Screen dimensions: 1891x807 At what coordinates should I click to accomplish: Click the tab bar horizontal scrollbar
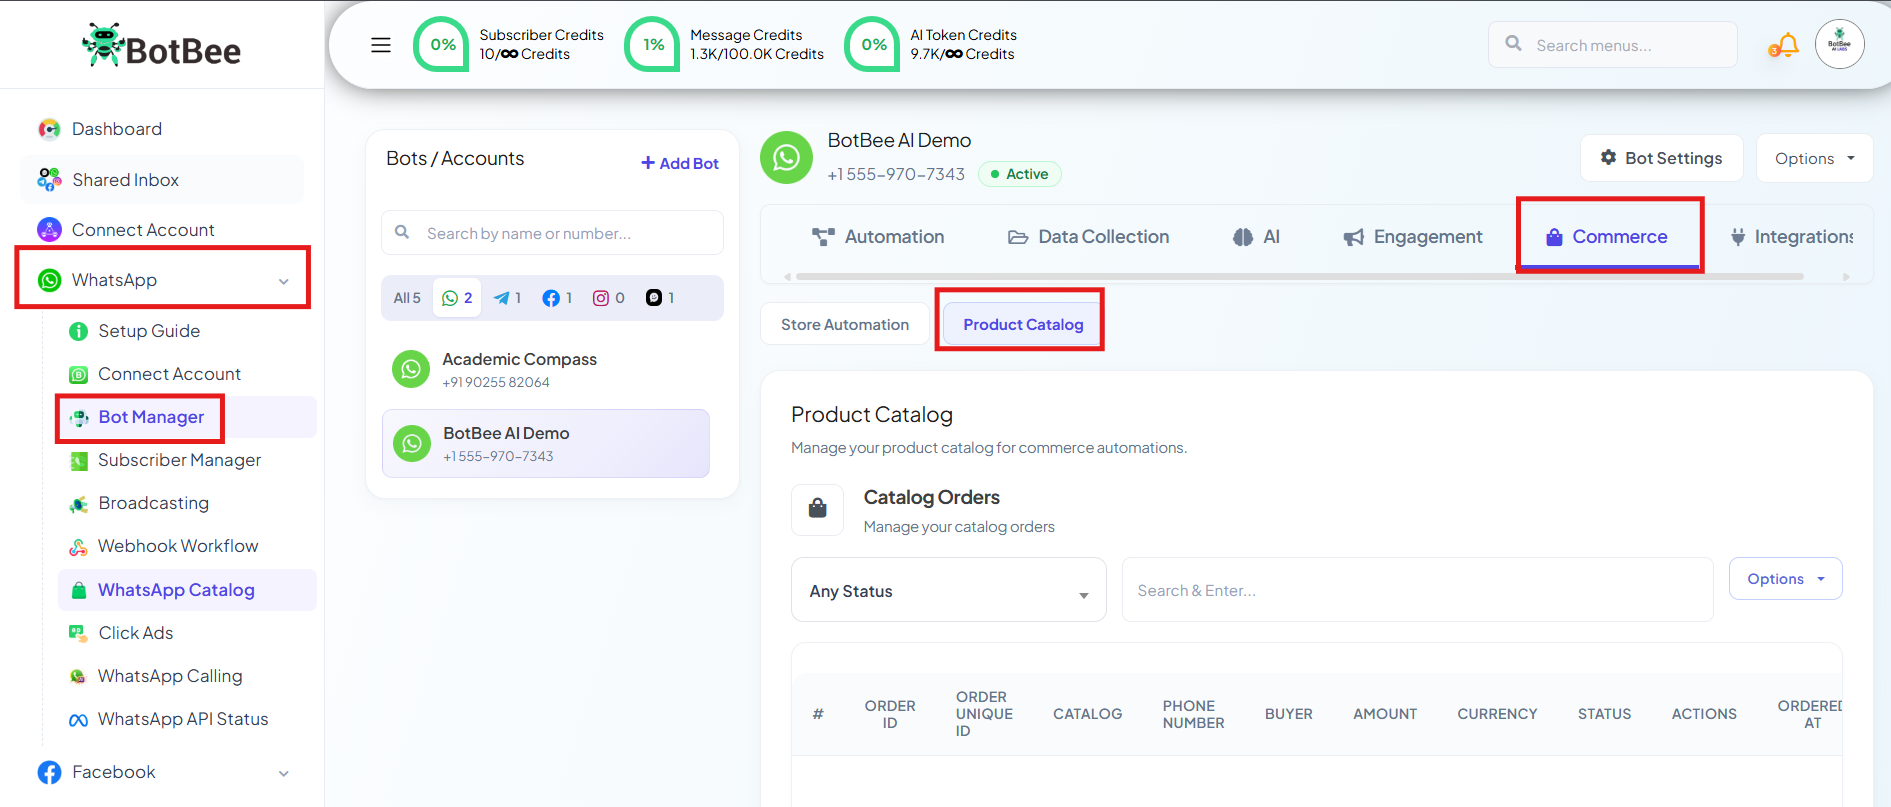coord(1299,276)
